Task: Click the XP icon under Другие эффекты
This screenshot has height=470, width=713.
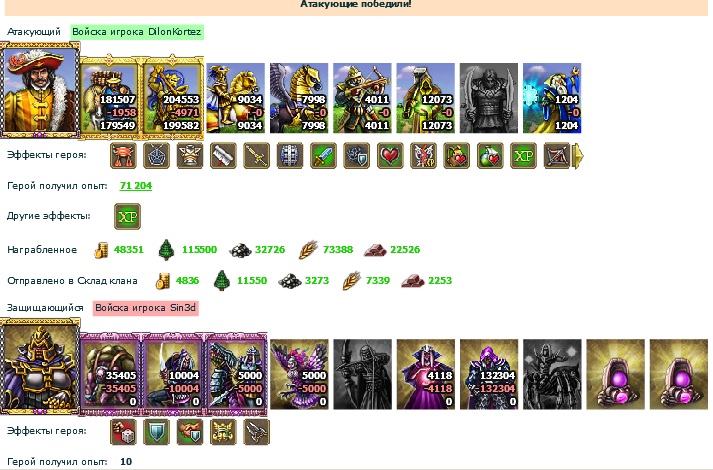Action: tap(127, 216)
